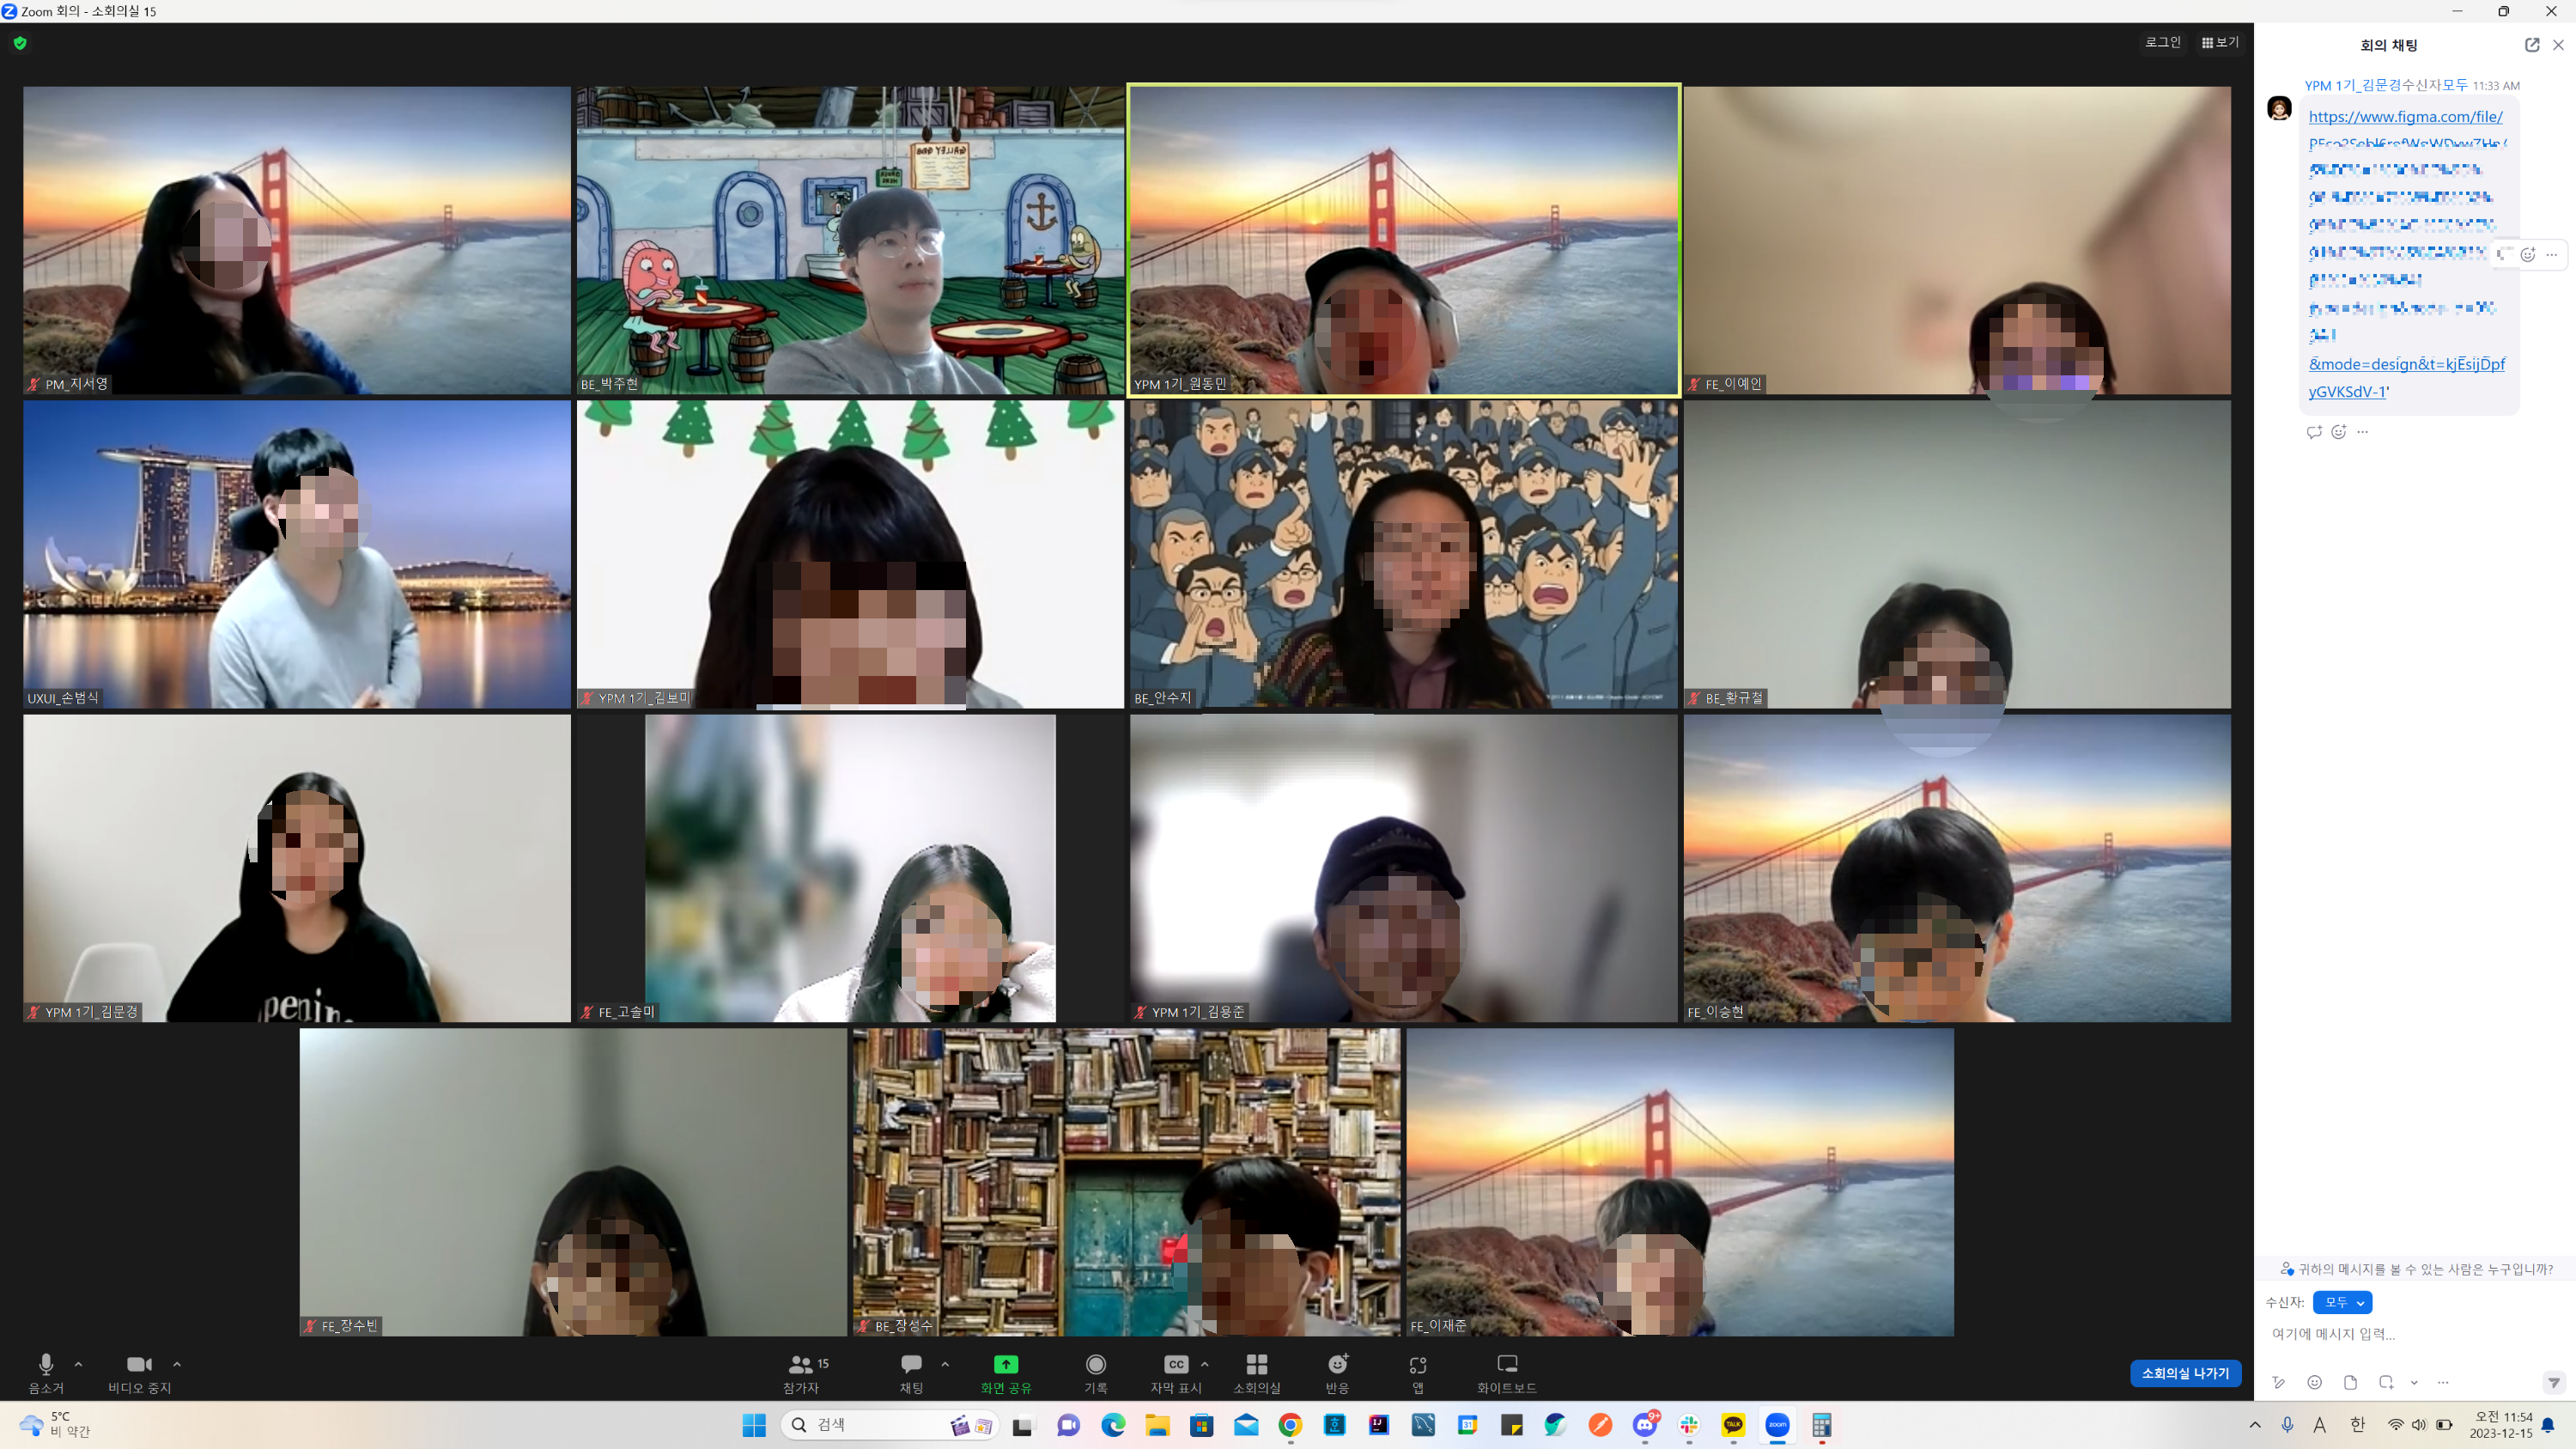The width and height of the screenshot is (2576, 1449).
Task: Open the 화이트보드 whiteboard icon
Action: tap(1506, 1365)
